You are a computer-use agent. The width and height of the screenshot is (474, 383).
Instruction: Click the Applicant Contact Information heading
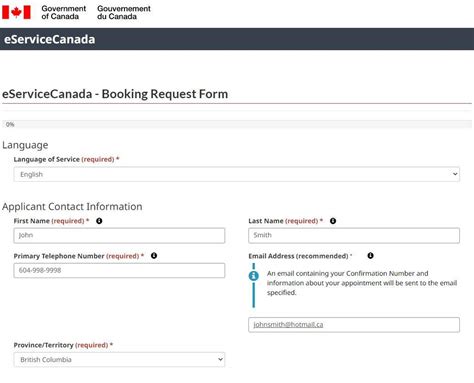pos(72,207)
